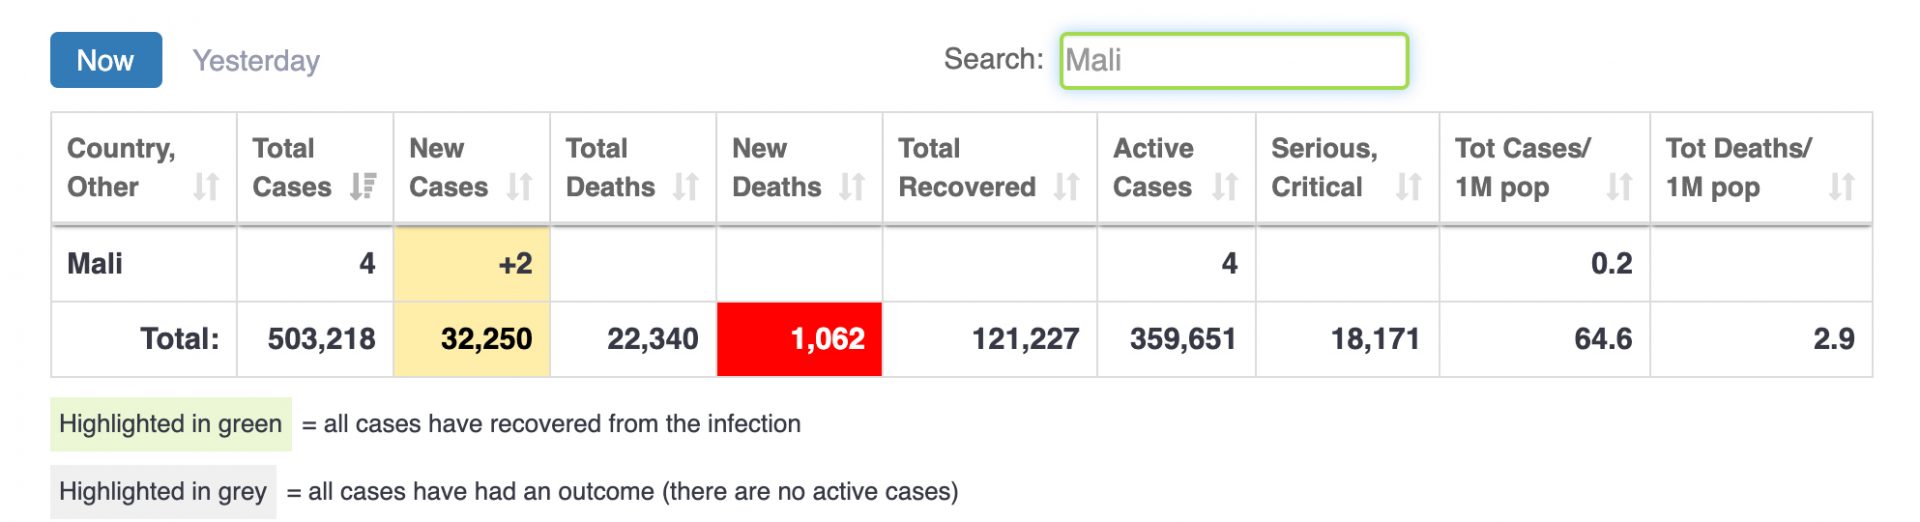Switch to the Now tab
This screenshot has width=1920, height=522.
click(106, 60)
